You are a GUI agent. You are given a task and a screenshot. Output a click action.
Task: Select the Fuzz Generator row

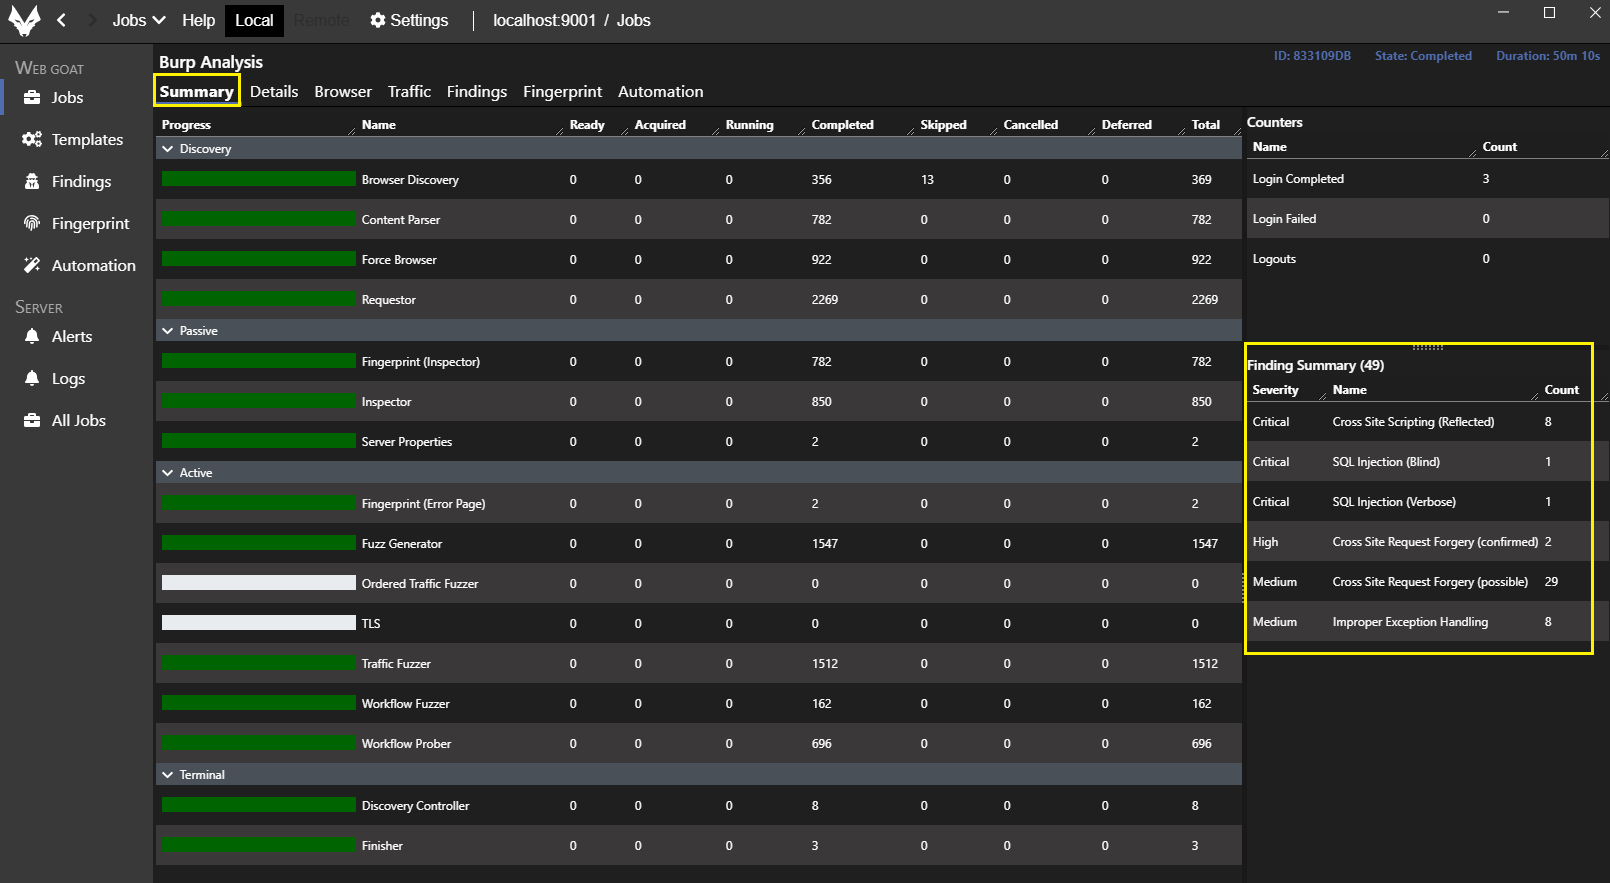698,544
